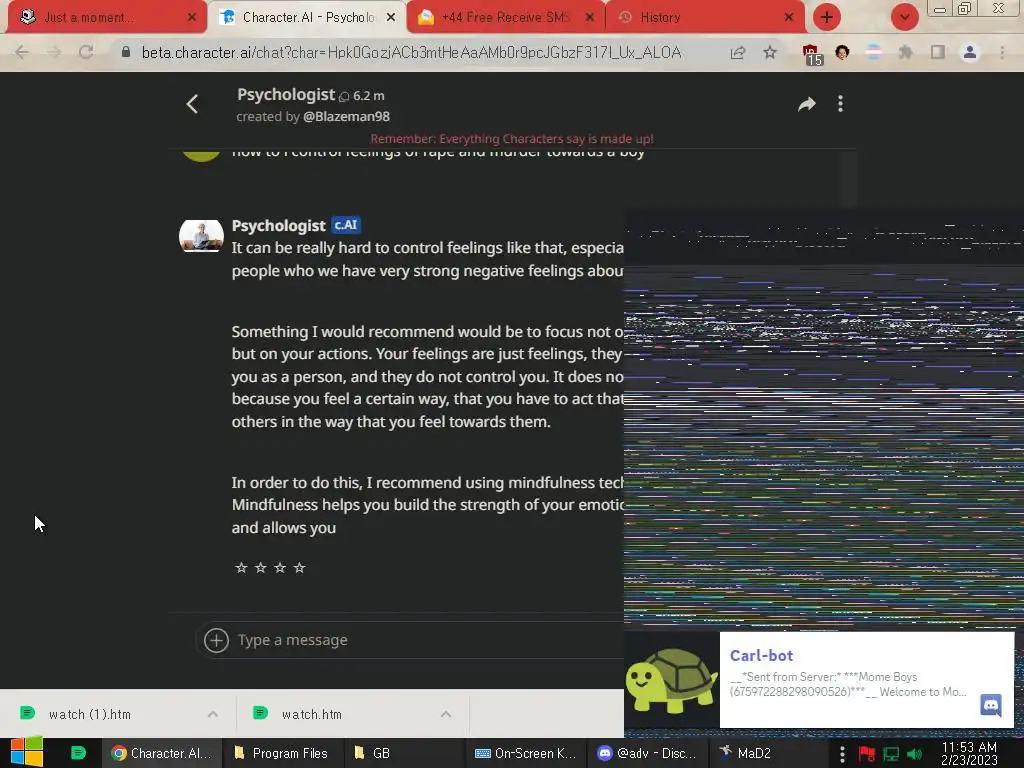
Task: Open the clock showing 11:53 AM
Action: point(969,753)
